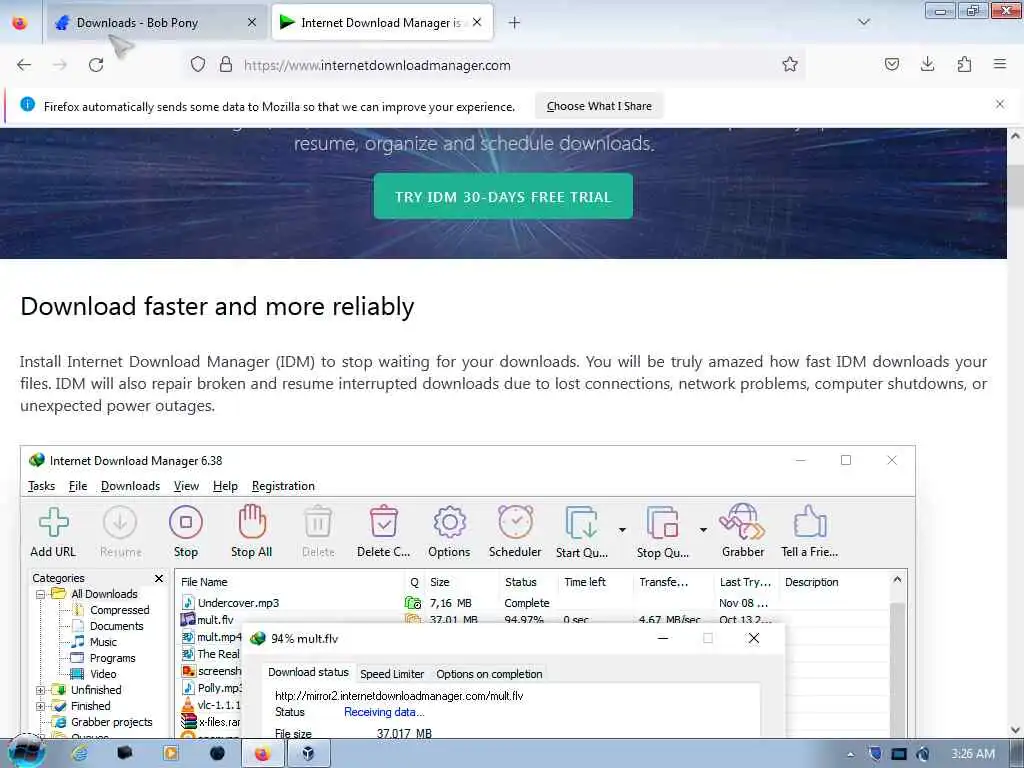Open the Firefox downloads panel arrow
The height and width of the screenshot is (768, 1024).
[927, 64]
